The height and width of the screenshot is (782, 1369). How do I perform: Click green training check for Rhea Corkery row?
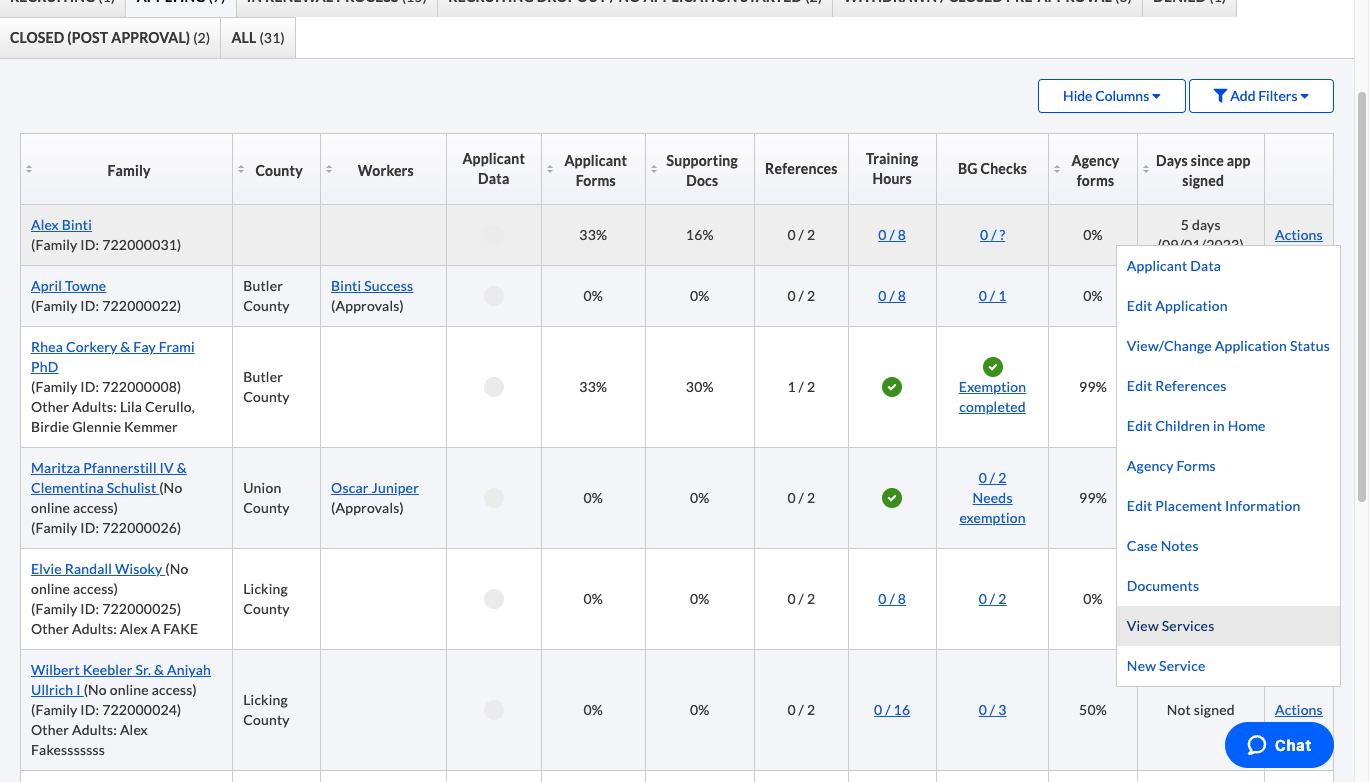[892, 387]
